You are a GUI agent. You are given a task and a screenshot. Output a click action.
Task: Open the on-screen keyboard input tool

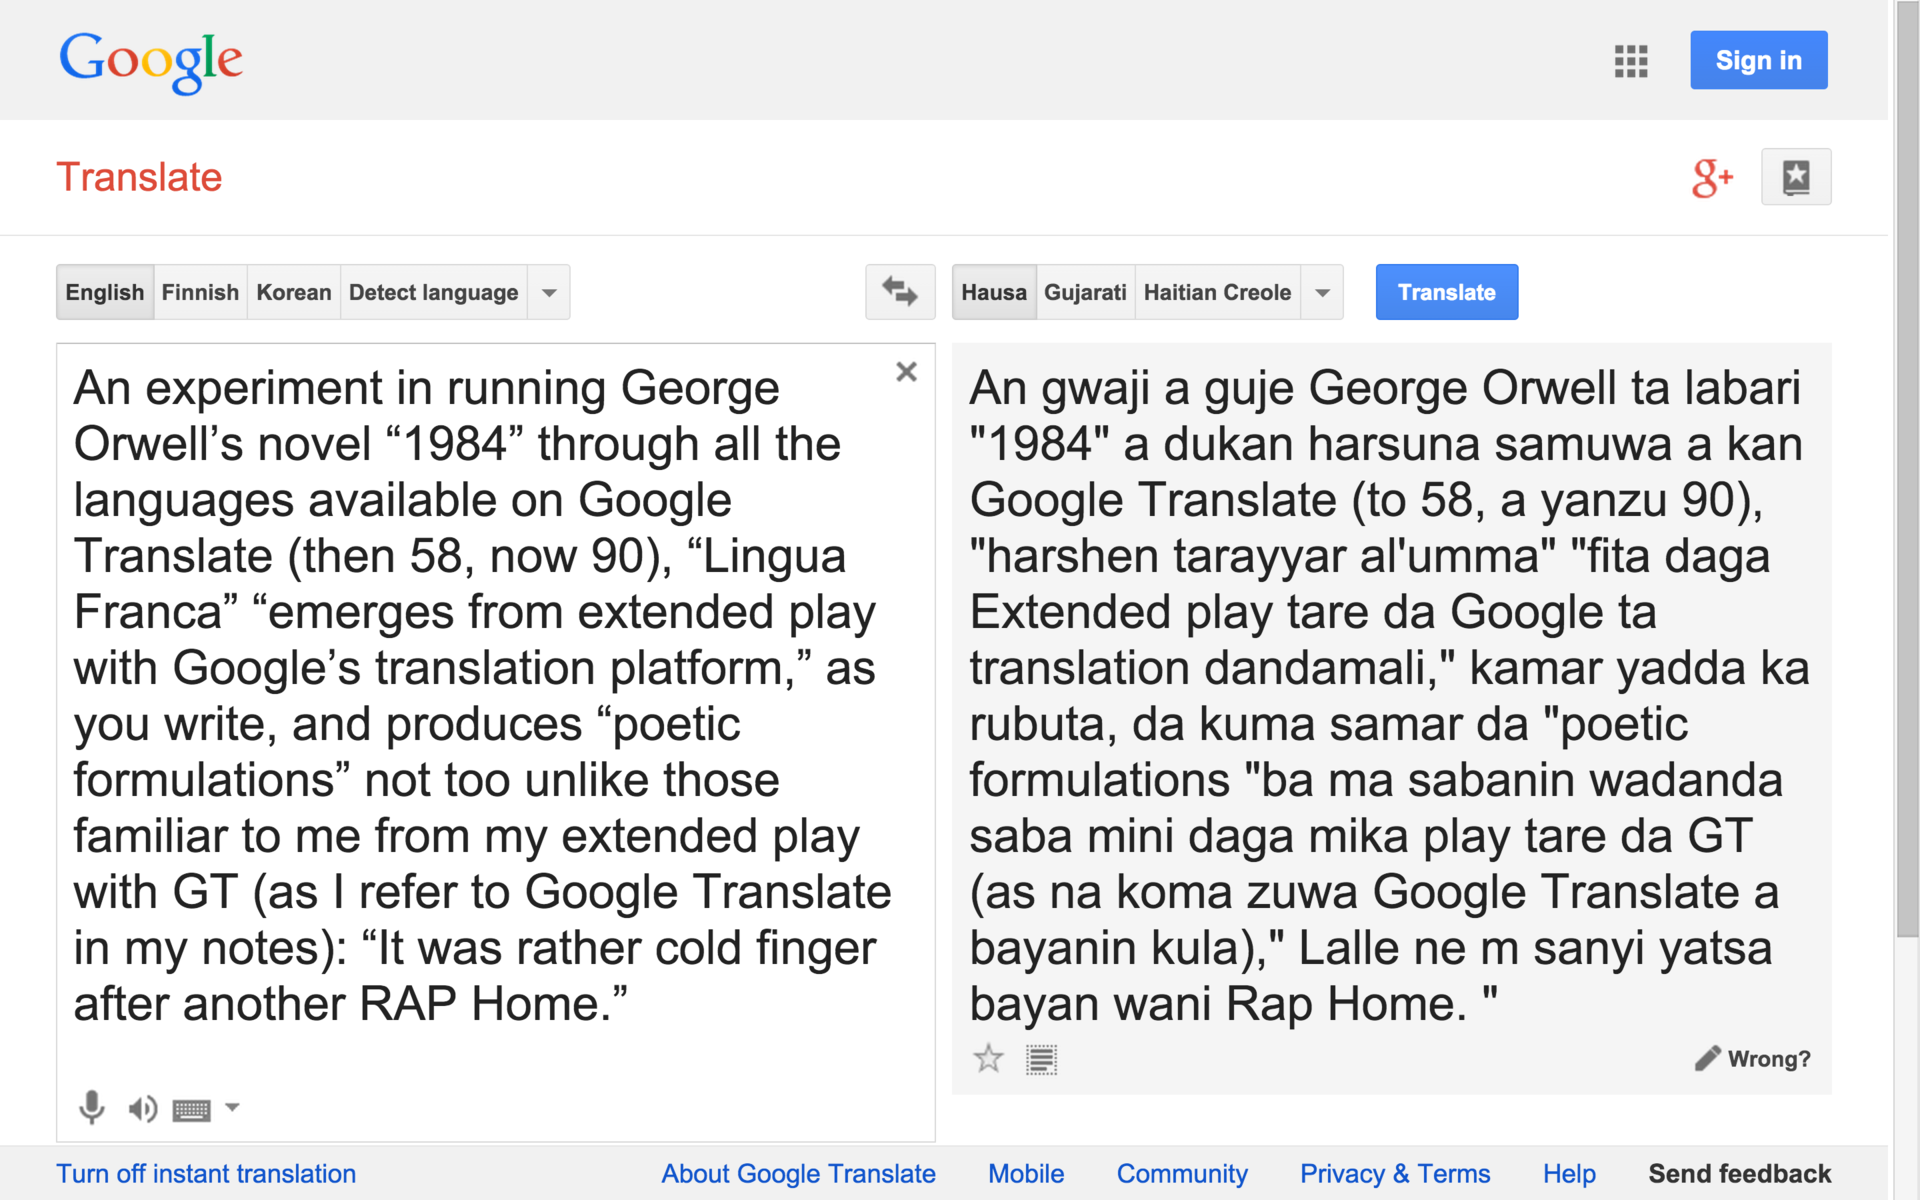click(x=191, y=1109)
